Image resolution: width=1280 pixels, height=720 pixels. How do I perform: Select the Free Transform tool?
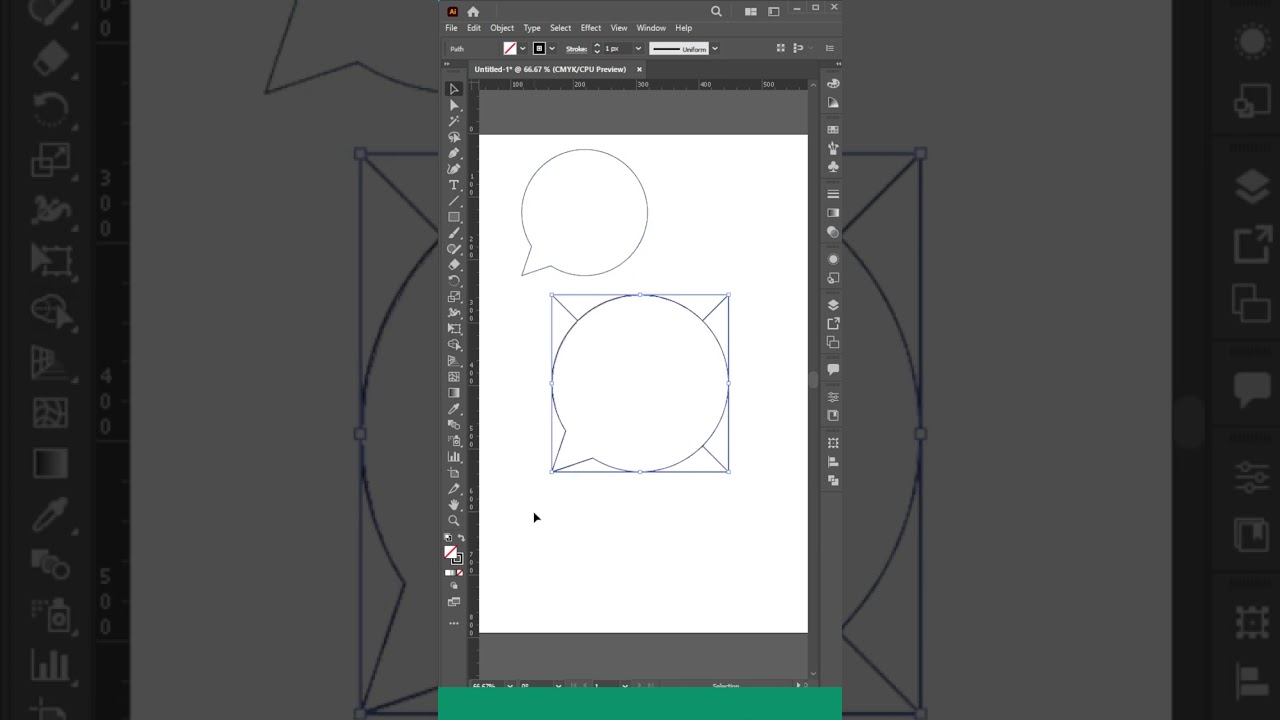coord(454,329)
